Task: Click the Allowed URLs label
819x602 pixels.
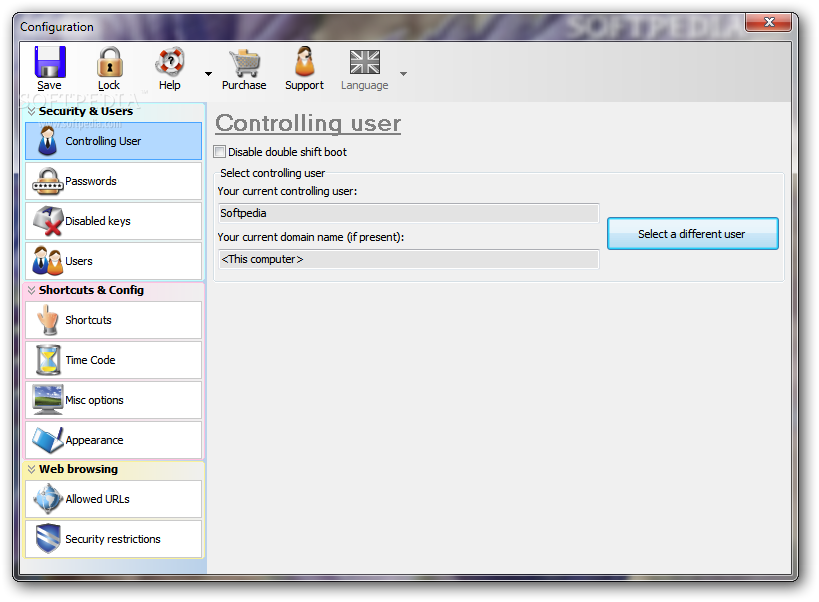Action: click(x=98, y=499)
